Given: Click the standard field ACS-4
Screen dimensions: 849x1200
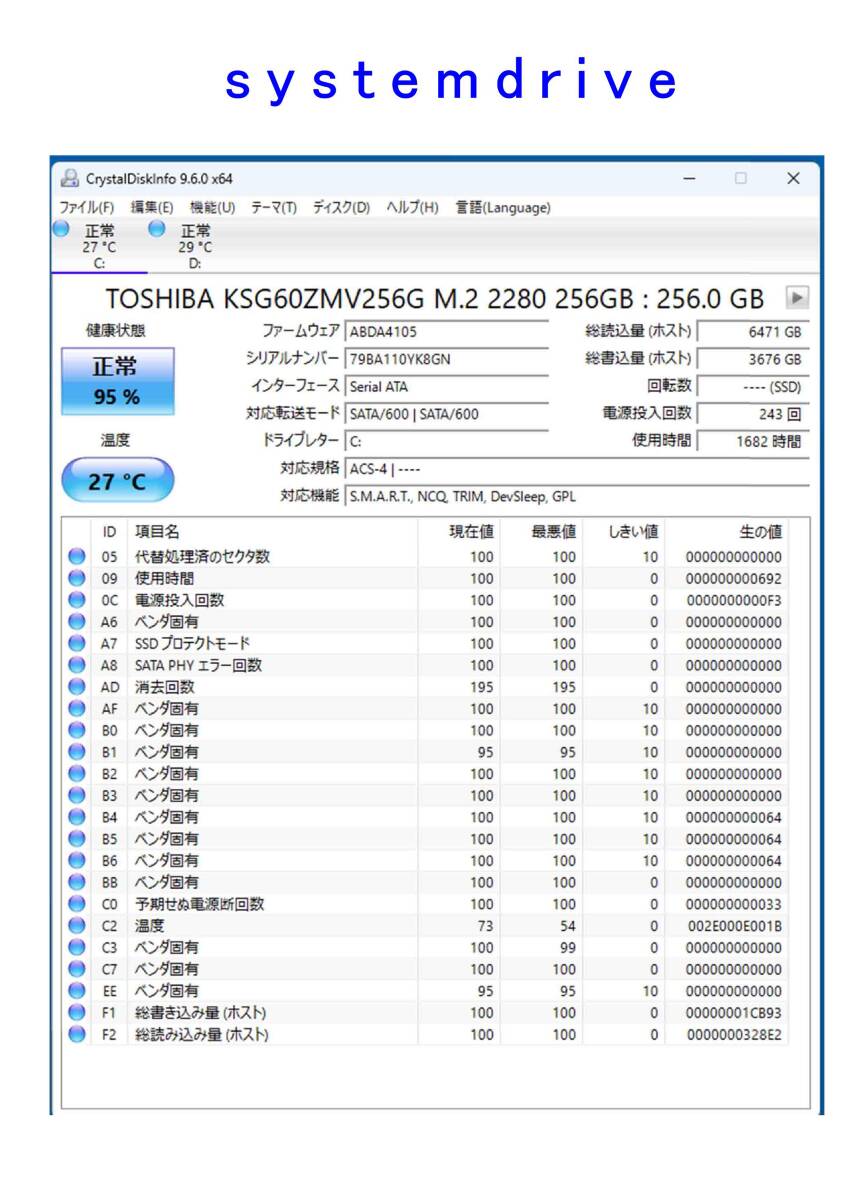Looking at the screenshot, I should coord(576,468).
